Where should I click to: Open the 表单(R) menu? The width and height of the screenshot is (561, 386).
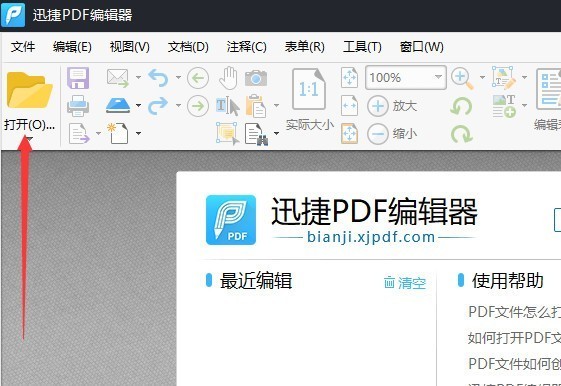(304, 47)
